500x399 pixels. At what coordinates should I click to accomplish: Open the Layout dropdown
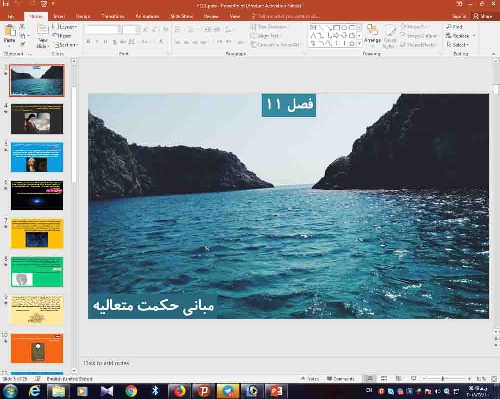(x=65, y=27)
